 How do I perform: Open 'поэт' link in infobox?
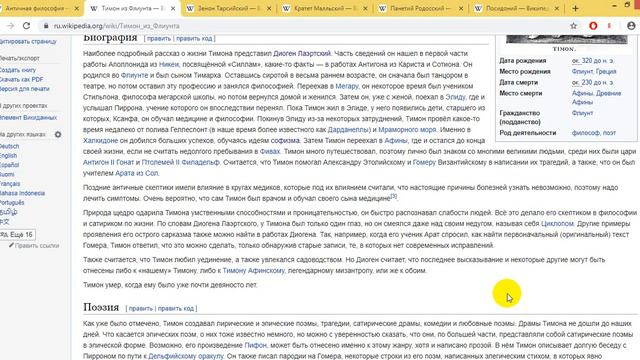point(609,133)
